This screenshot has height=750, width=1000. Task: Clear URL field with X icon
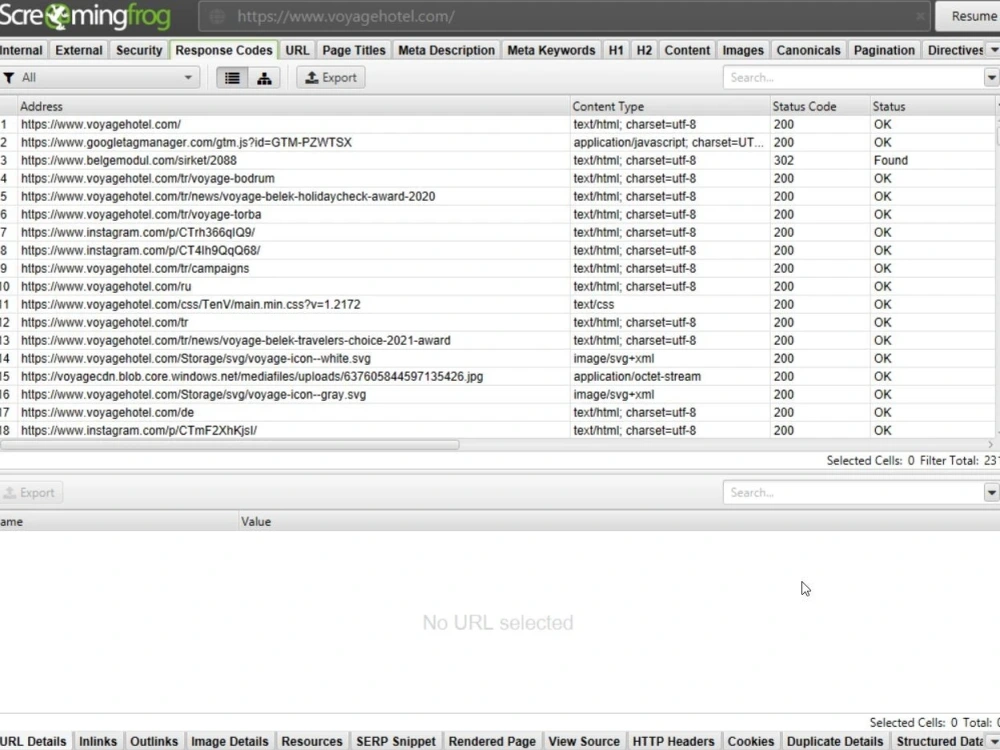point(920,16)
